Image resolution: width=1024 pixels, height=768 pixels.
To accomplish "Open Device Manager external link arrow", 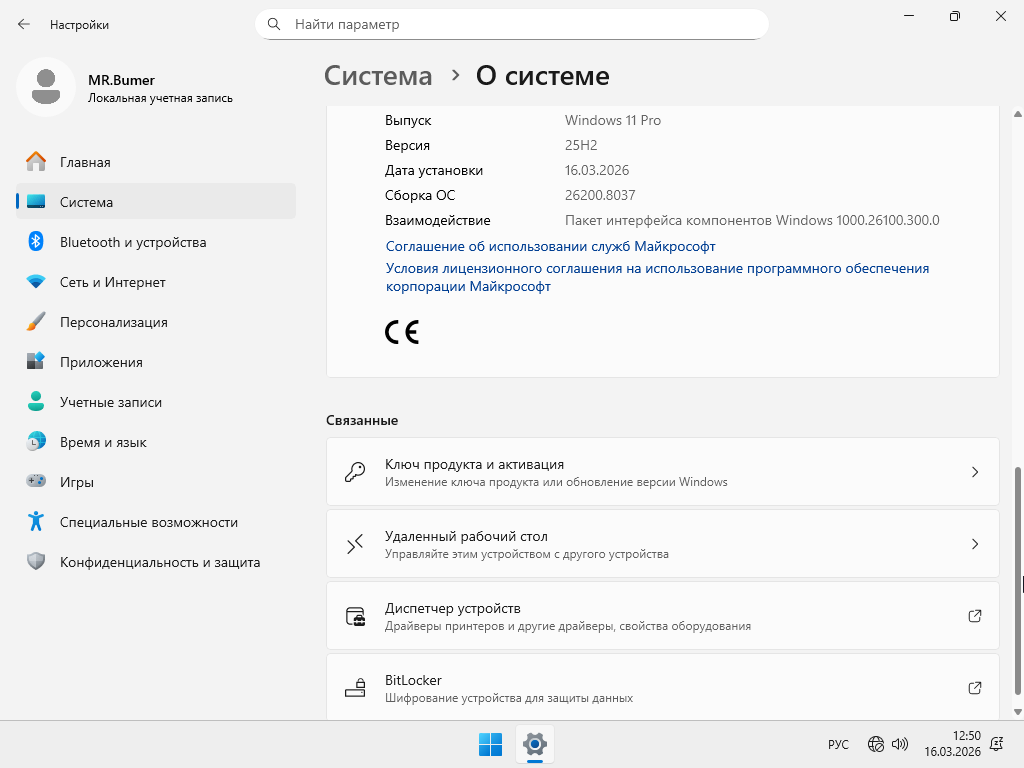I will (975, 616).
